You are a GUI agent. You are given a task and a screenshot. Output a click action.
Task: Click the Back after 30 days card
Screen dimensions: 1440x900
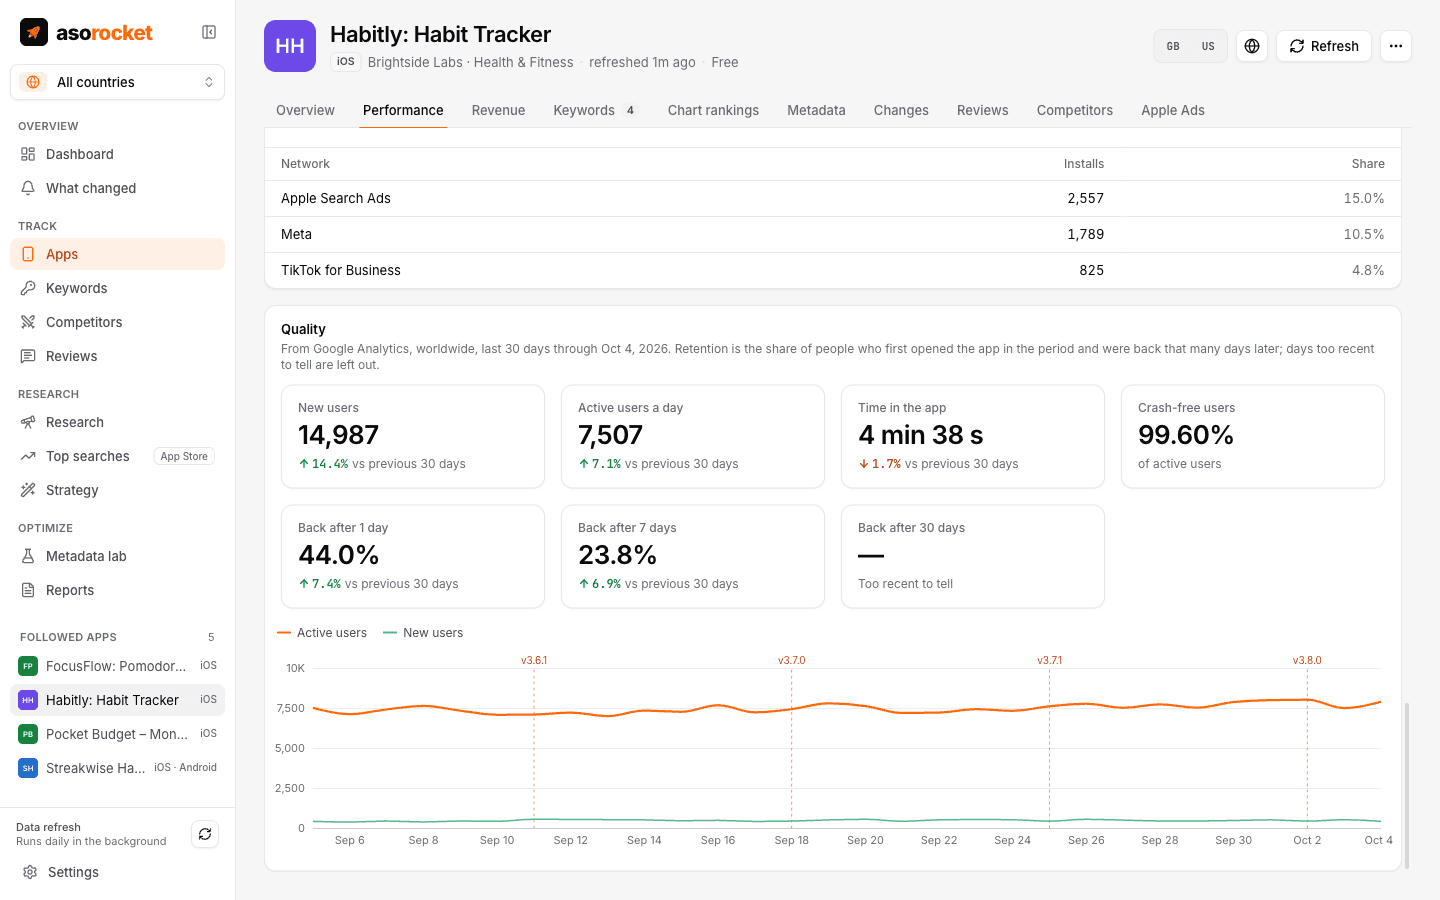973,556
